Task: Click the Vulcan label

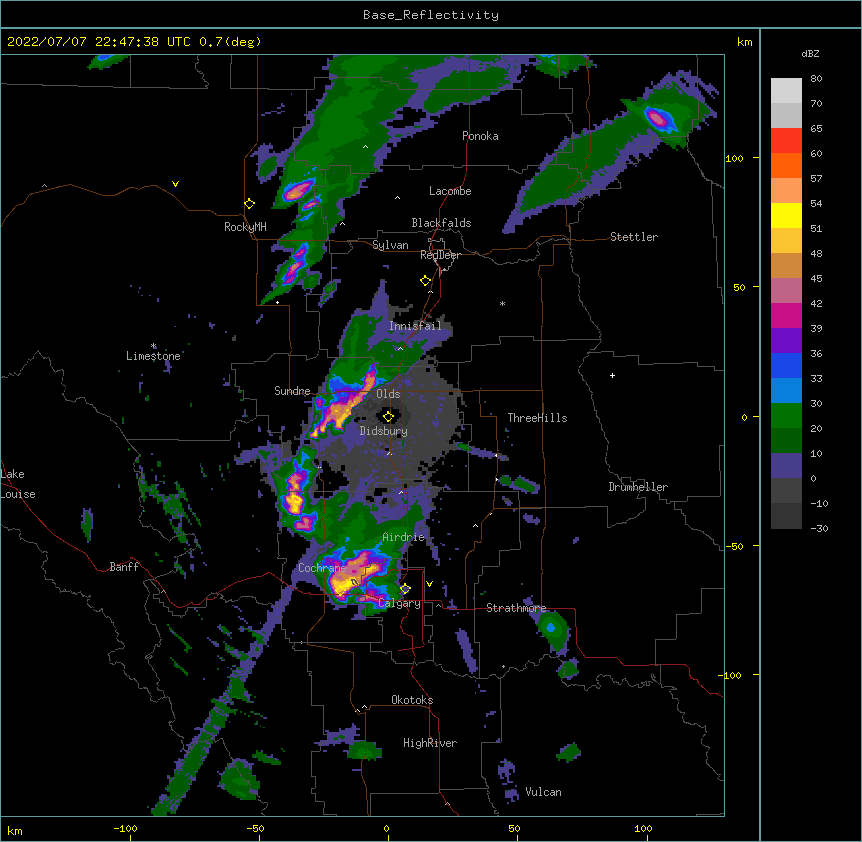Action: coord(543,792)
